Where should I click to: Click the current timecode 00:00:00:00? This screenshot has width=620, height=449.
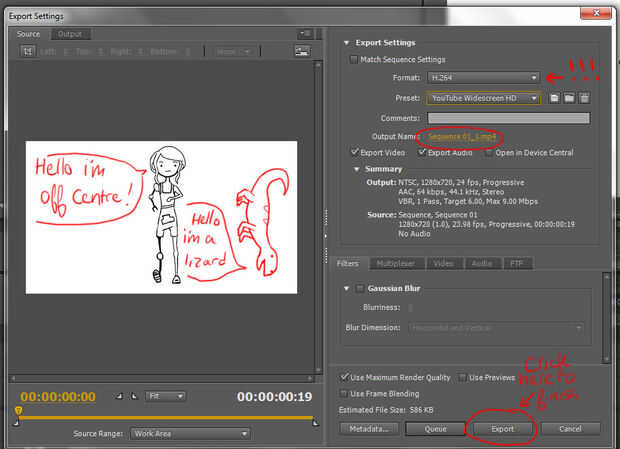tap(58, 397)
